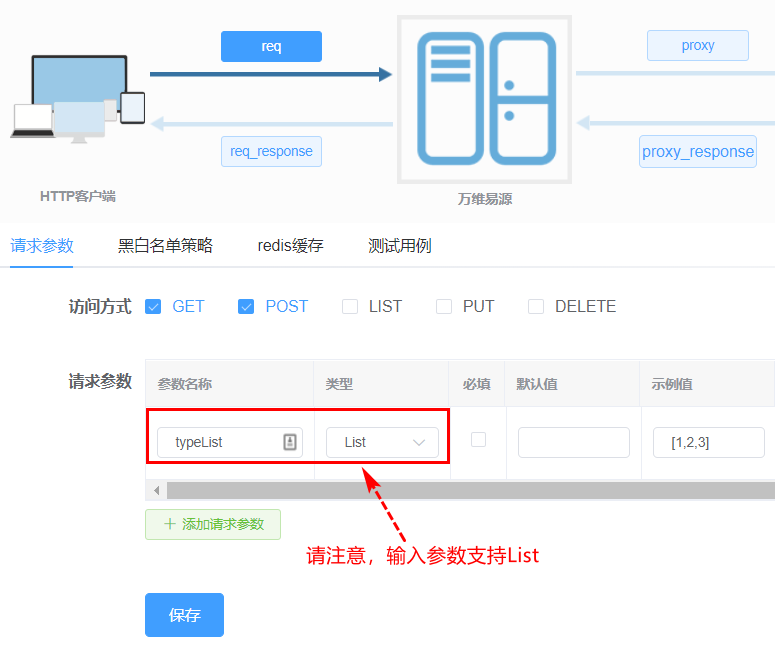775x655 pixels.
Task: Switch to the redis缓存 tab
Action: pyautogui.click(x=290, y=246)
